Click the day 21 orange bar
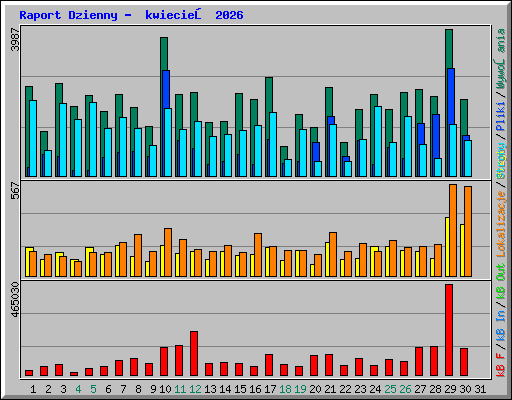 333,254
